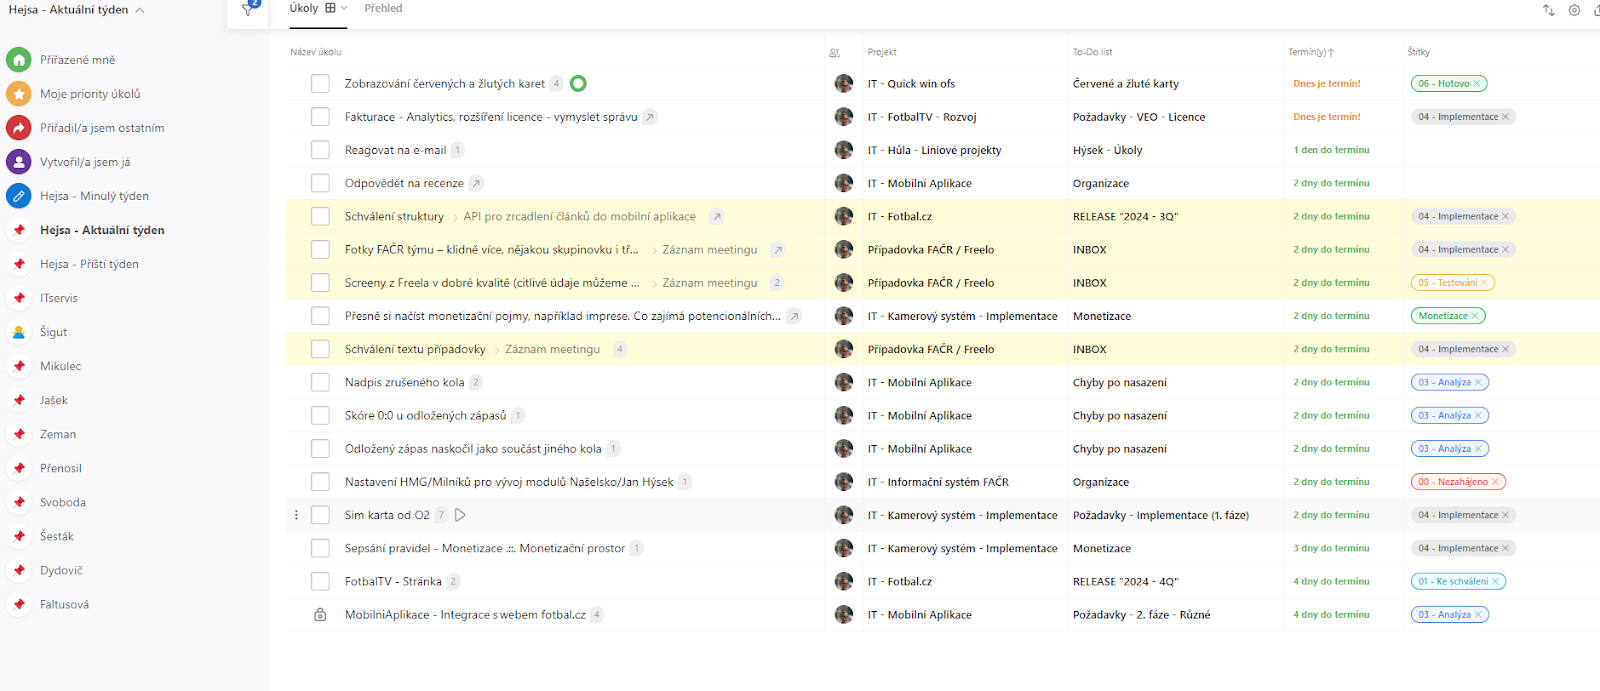
Task: Click the orange star icon for Moje priority úkolů
Action: point(18,94)
